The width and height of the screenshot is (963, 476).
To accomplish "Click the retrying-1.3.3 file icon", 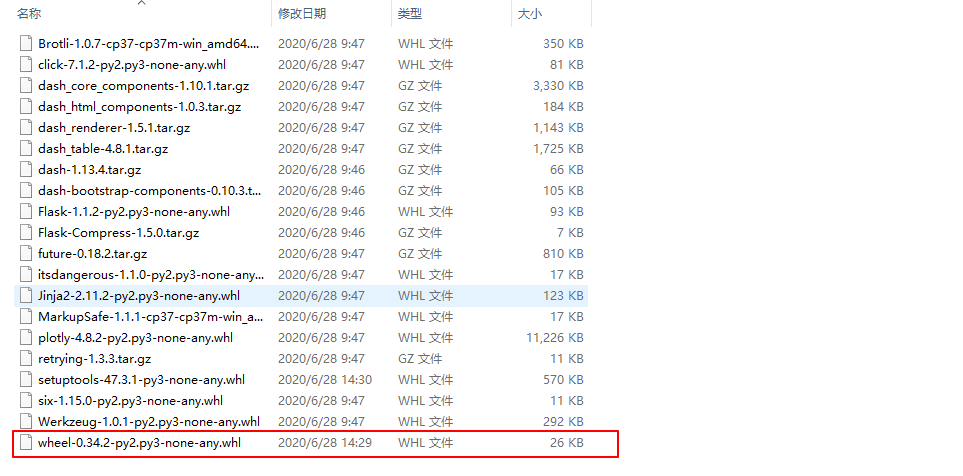I will point(25,358).
